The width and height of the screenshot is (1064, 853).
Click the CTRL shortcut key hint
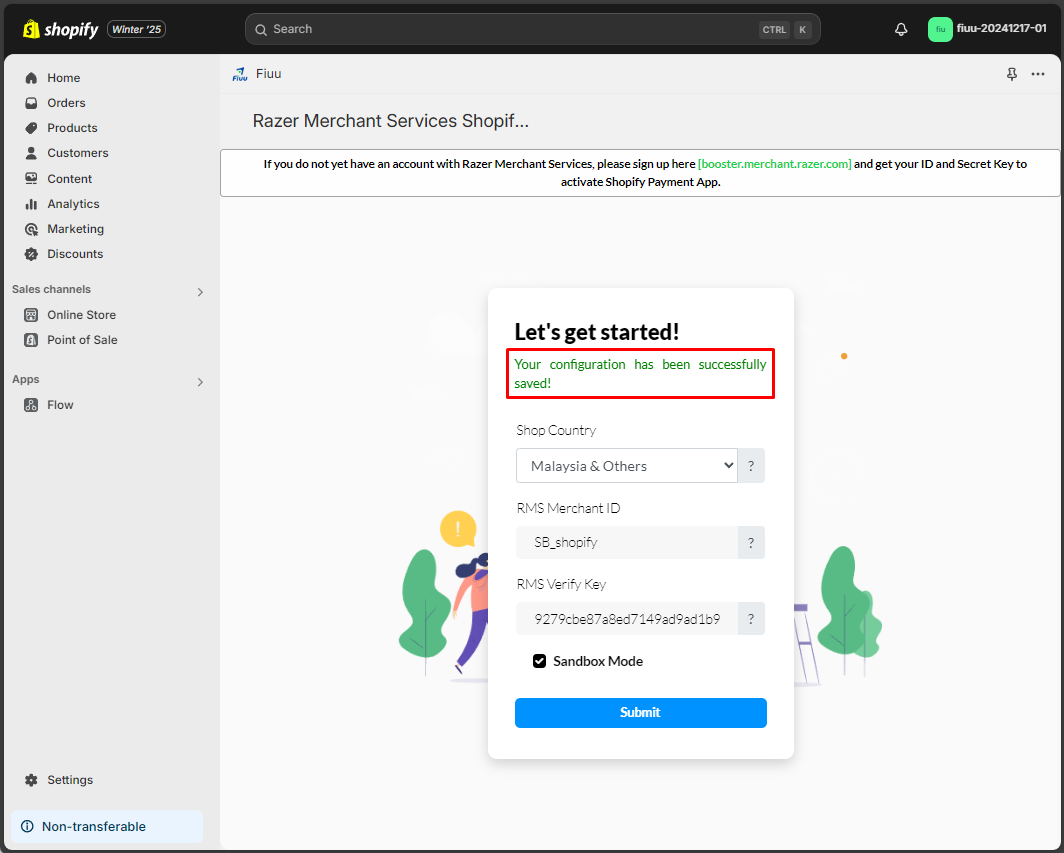coord(774,30)
